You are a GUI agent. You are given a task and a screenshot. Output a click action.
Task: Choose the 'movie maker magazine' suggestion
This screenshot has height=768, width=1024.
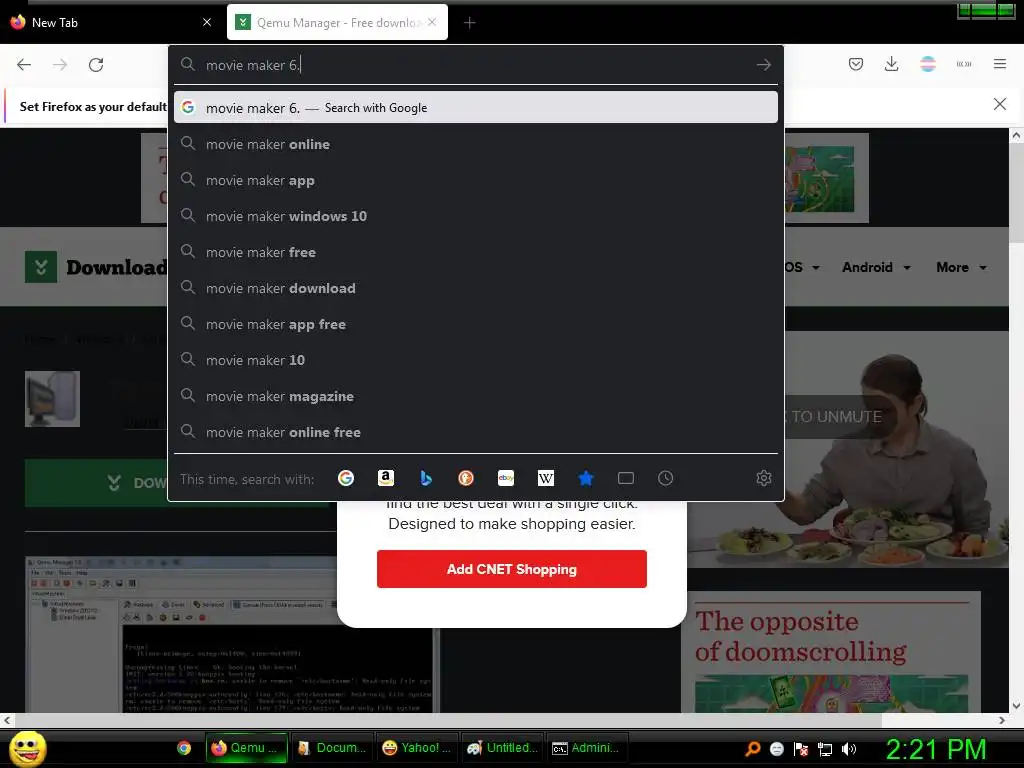point(475,396)
